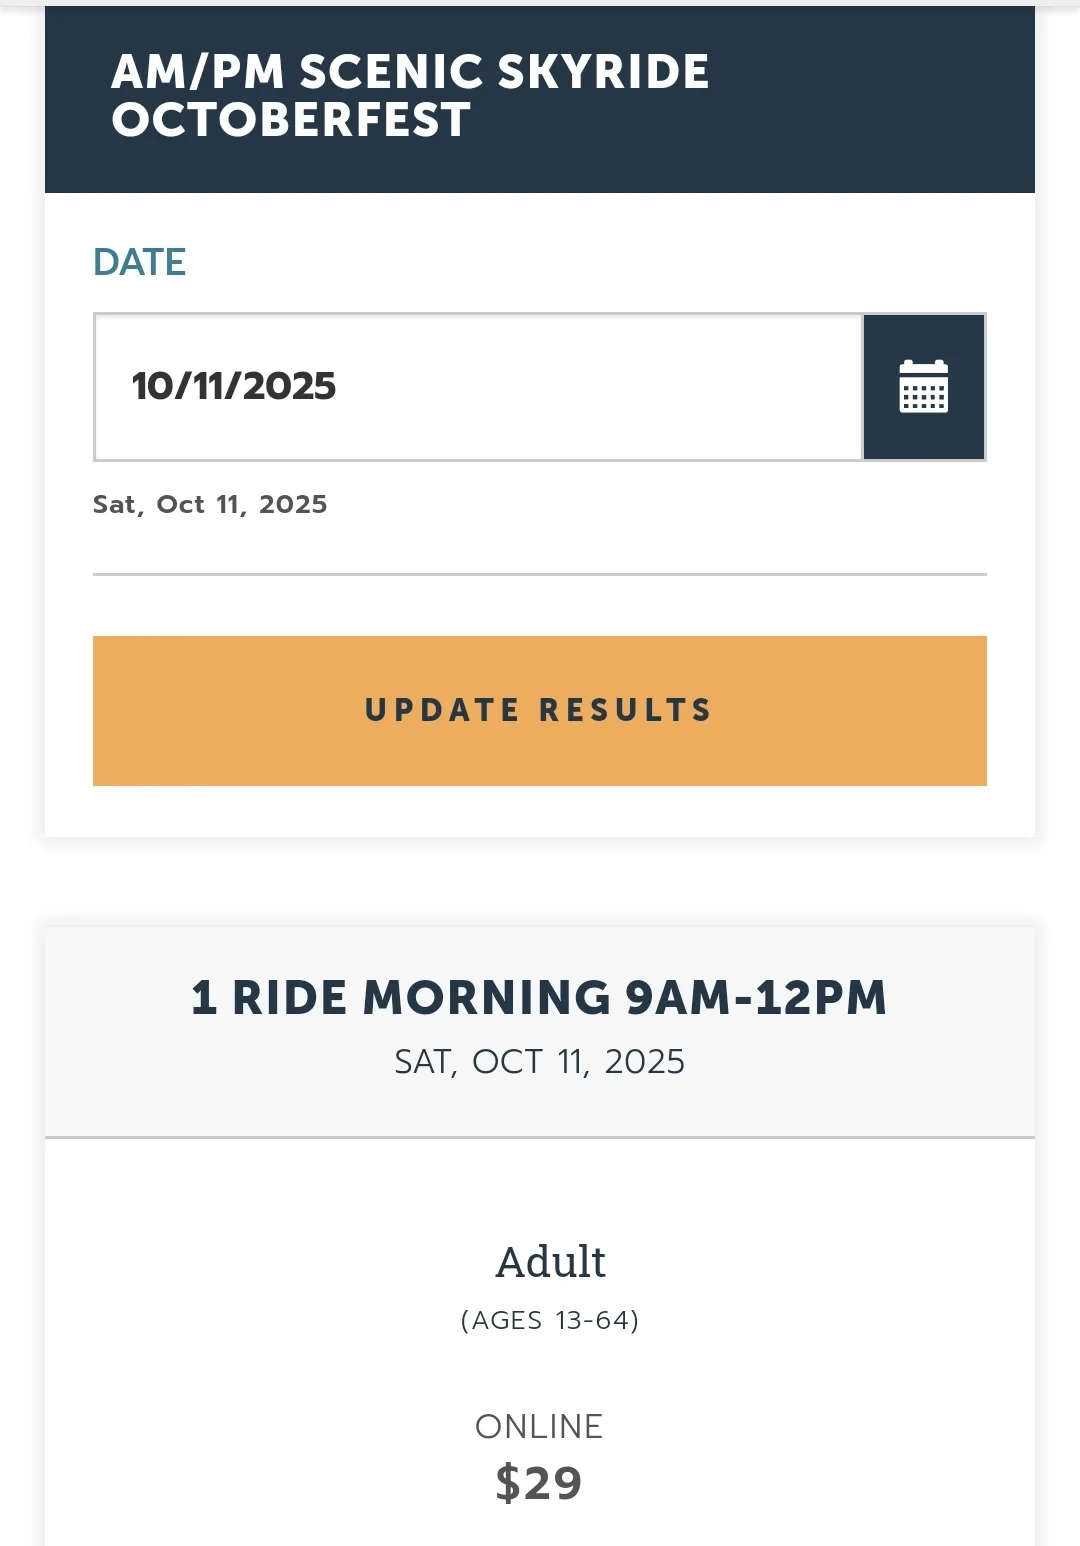Viewport: 1080px width, 1546px height.
Task: Click the SAT, OCT 11, 2025 ticket subtitle
Action: (539, 1061)
